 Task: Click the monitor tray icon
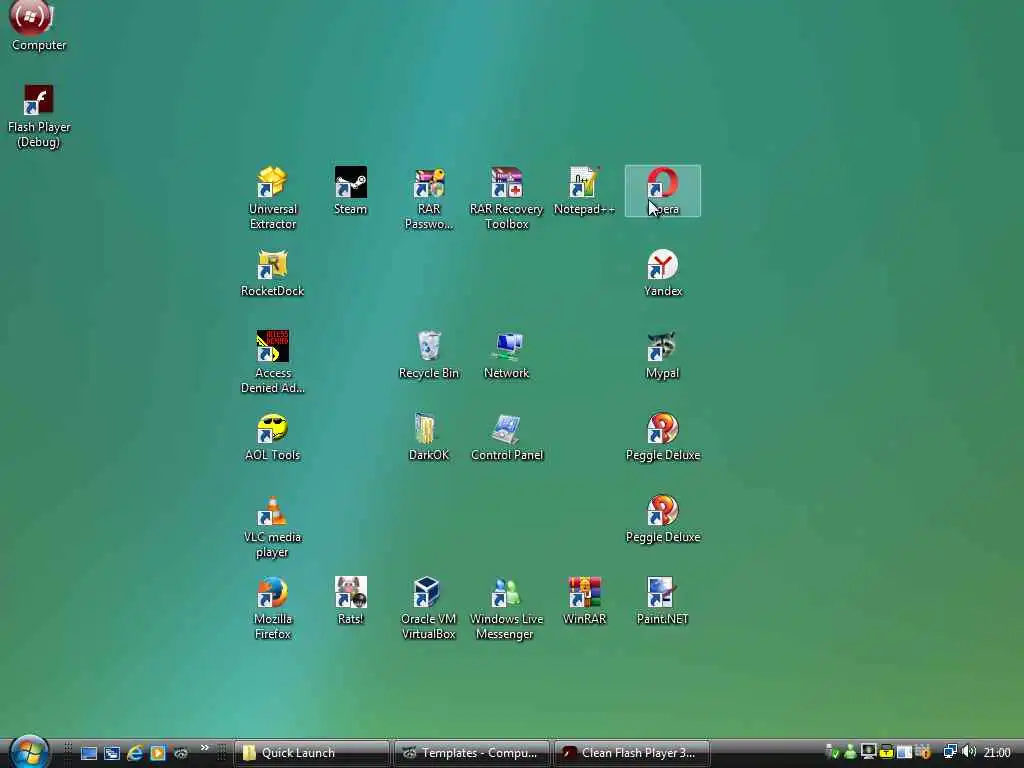click(x=868, y=752)
